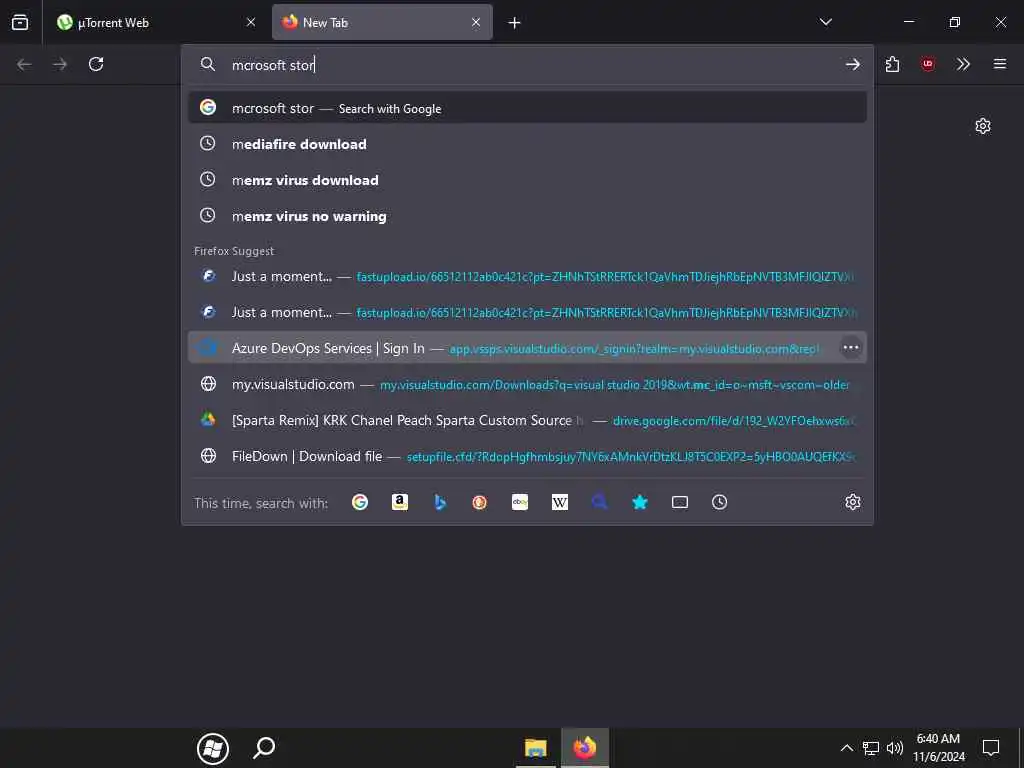Search this time with eBay icon
This screenshot has height=768, width=1024.
[x=520, y=502]
